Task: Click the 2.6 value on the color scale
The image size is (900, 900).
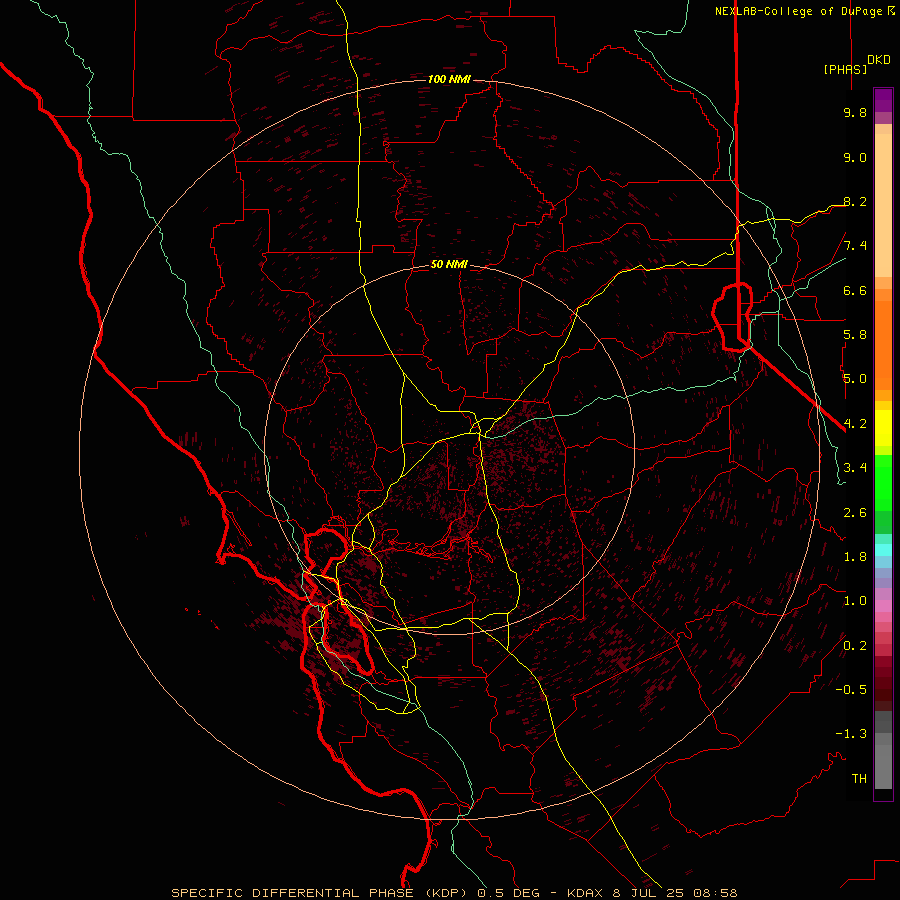Action: coord(855,513)
